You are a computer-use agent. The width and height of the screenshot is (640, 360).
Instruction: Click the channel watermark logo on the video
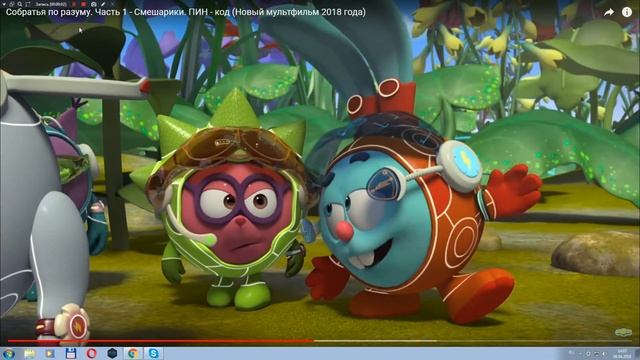point(623,332)
